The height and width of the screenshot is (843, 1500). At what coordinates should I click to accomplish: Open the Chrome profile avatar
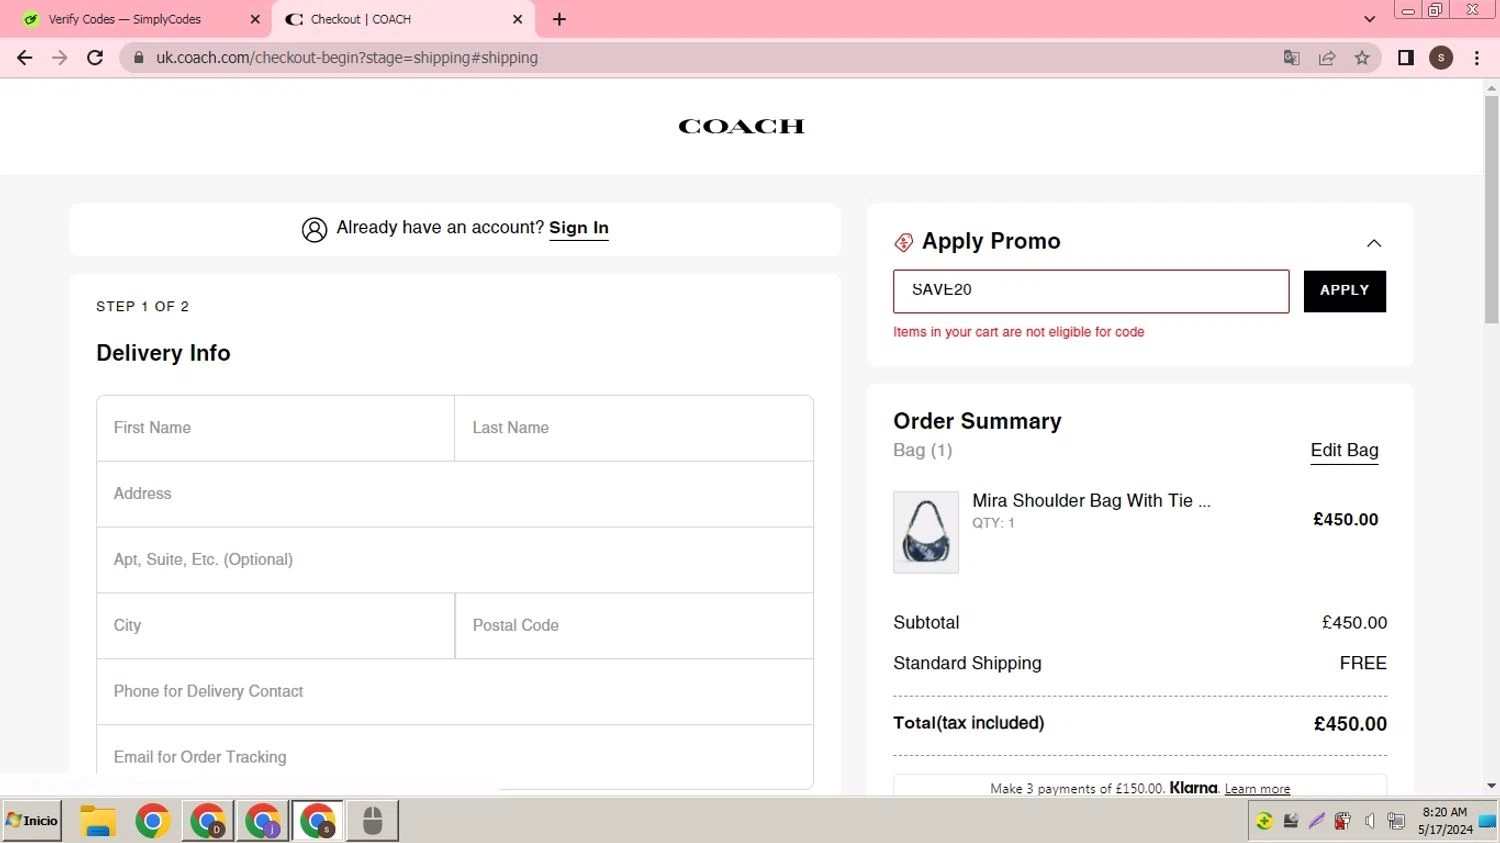[x=1441, y=58]
